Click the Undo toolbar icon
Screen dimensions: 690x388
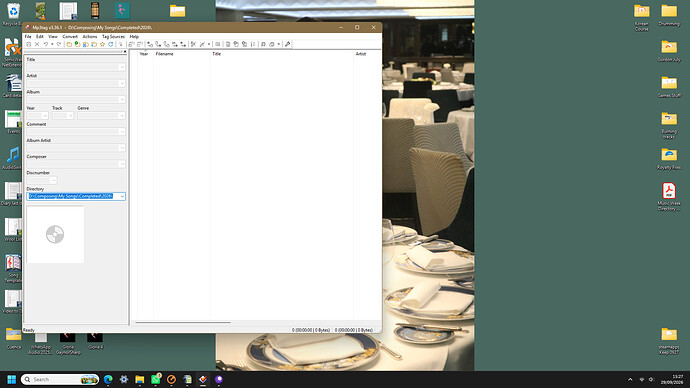45,44
